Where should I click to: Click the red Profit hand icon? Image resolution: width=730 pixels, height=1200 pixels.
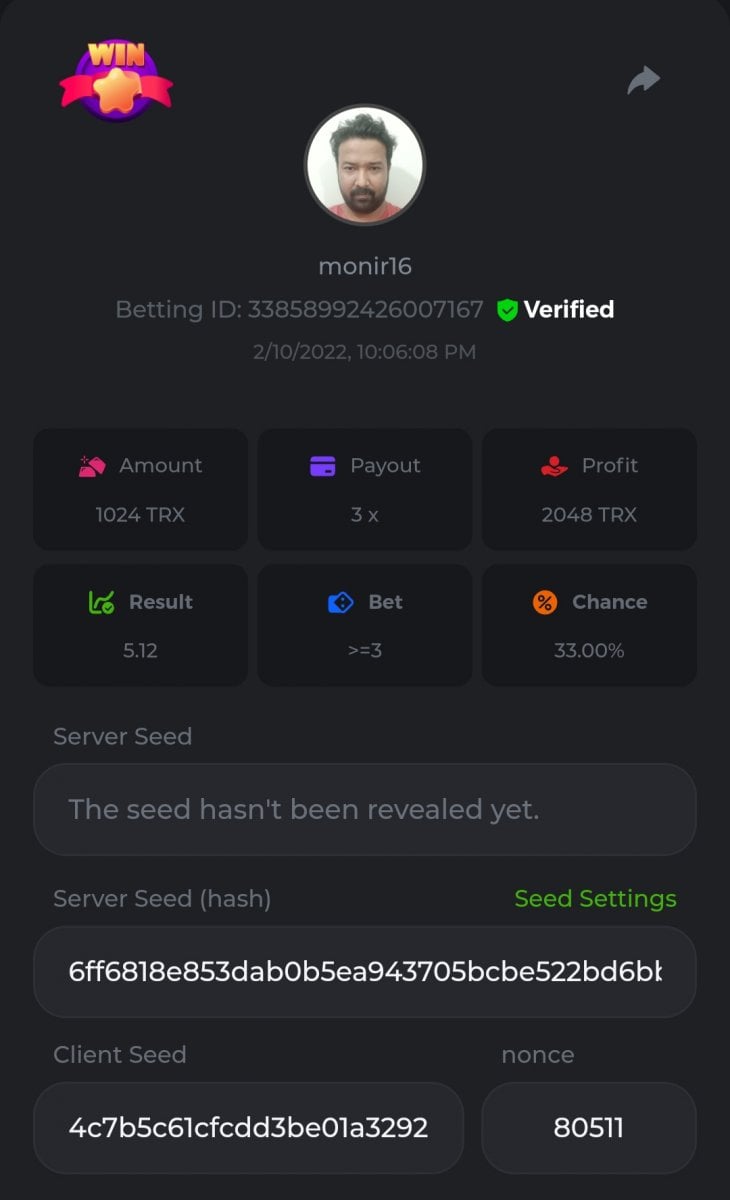click(554, 466)
